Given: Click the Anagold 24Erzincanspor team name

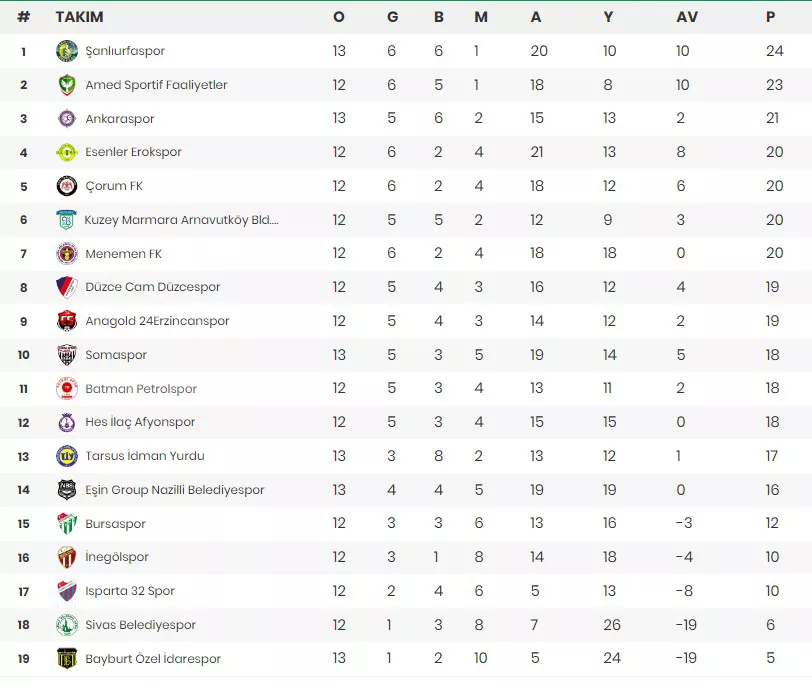Looking at the screenshot, I should click(157, 321).
